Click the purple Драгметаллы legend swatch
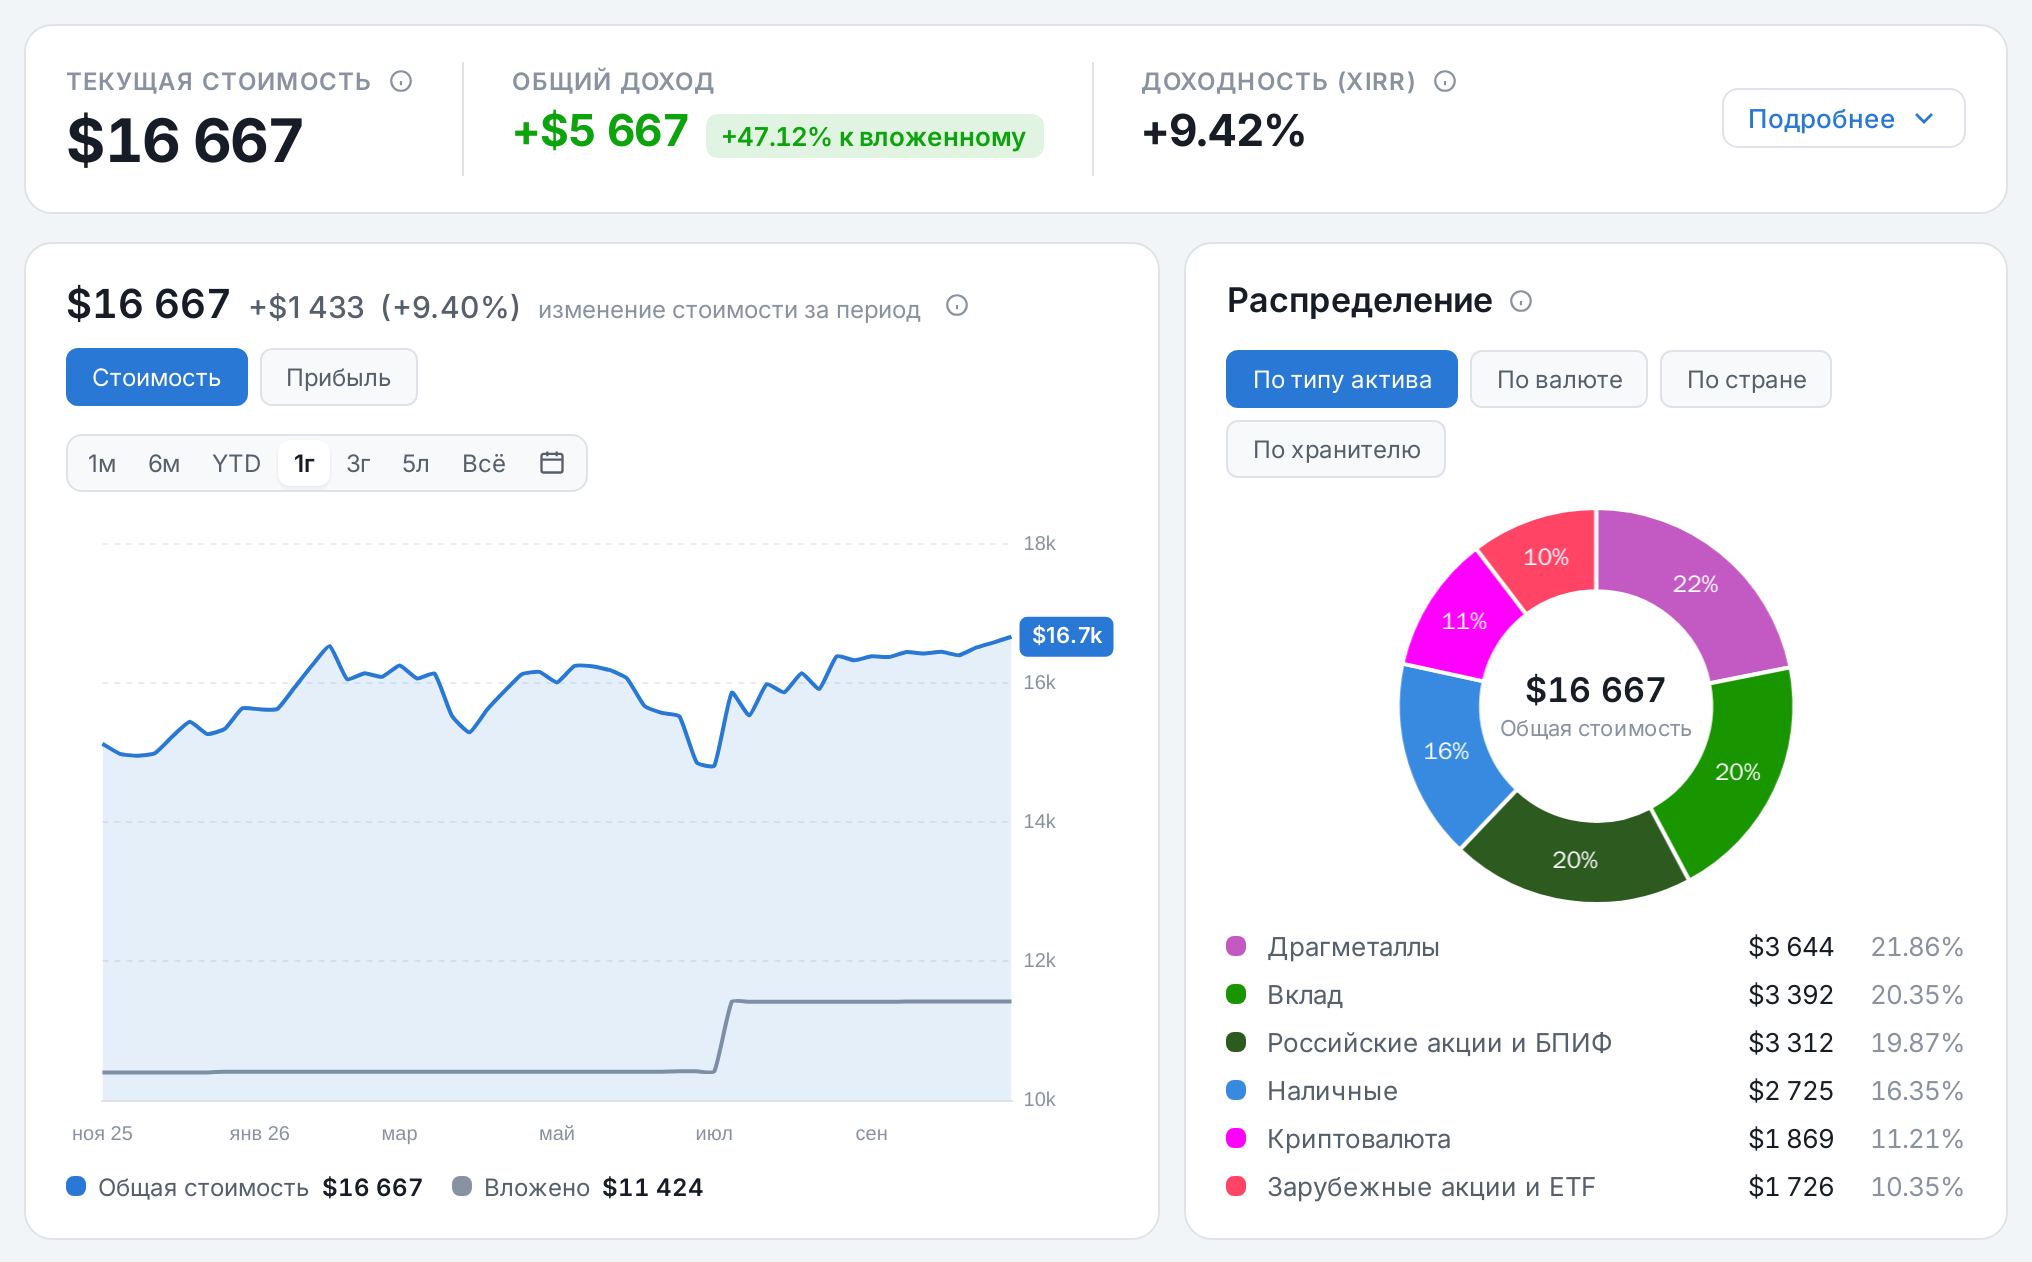 [1236, 946]
